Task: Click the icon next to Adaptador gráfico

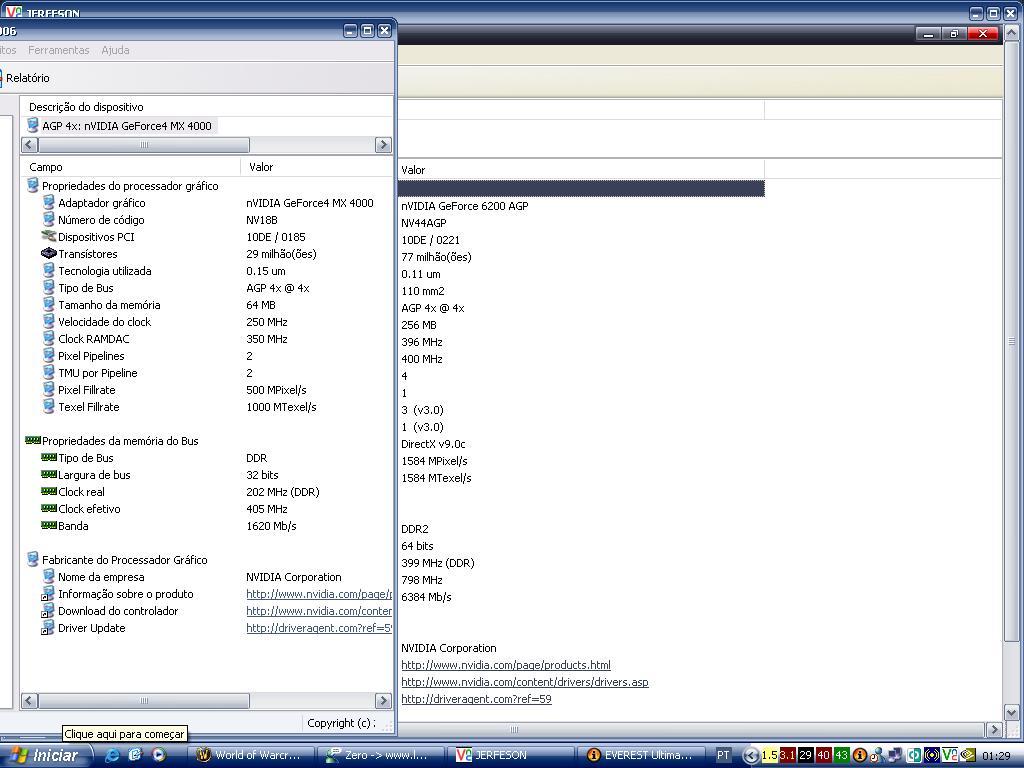Action: pyautogui.click(x=48, y=202)
